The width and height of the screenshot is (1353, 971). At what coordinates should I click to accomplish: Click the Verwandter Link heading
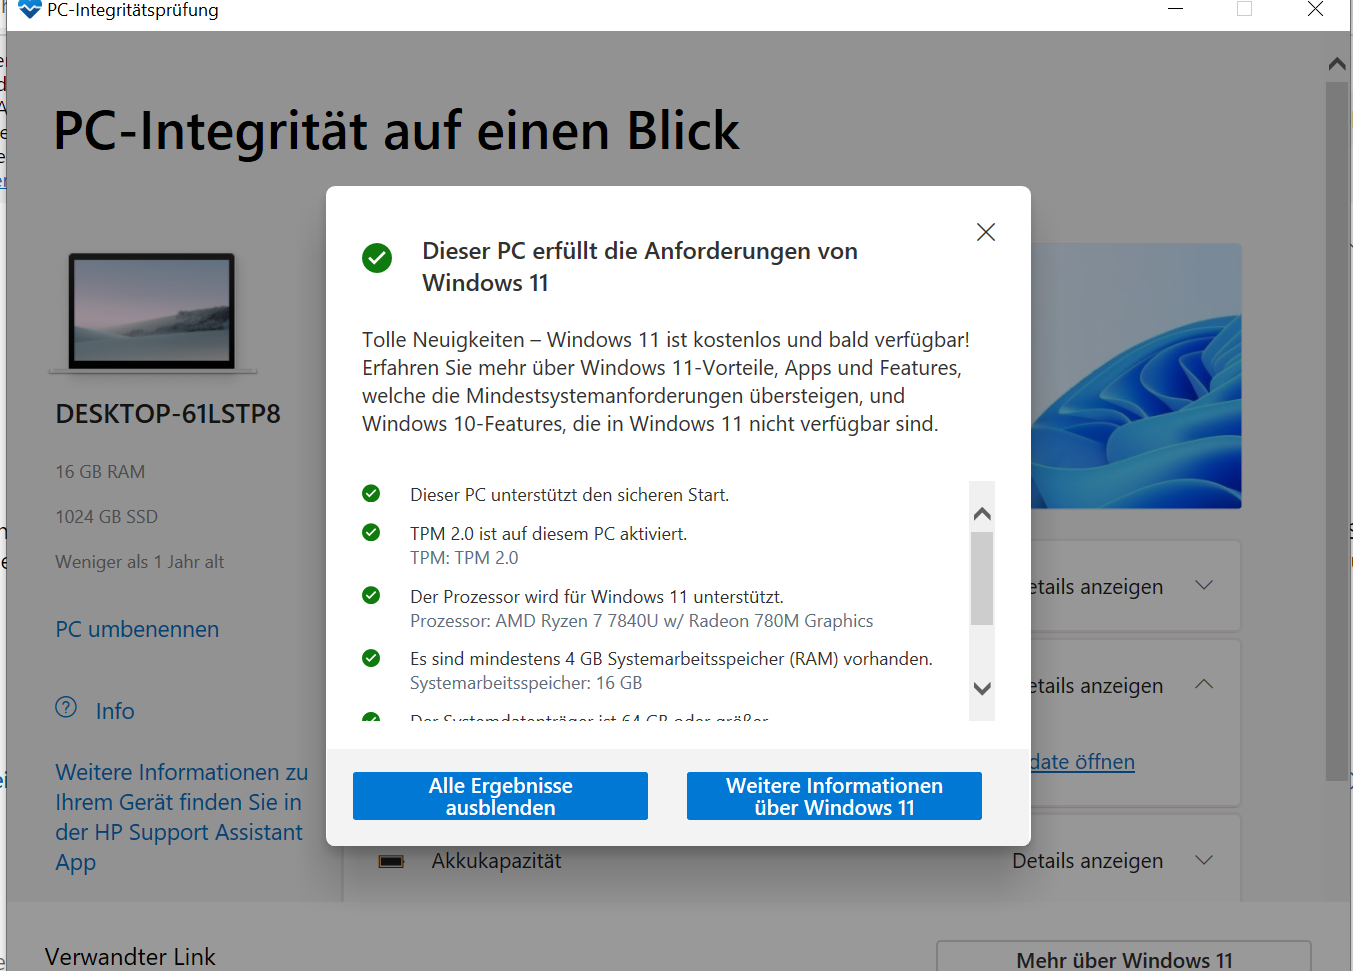pos(130,957)
